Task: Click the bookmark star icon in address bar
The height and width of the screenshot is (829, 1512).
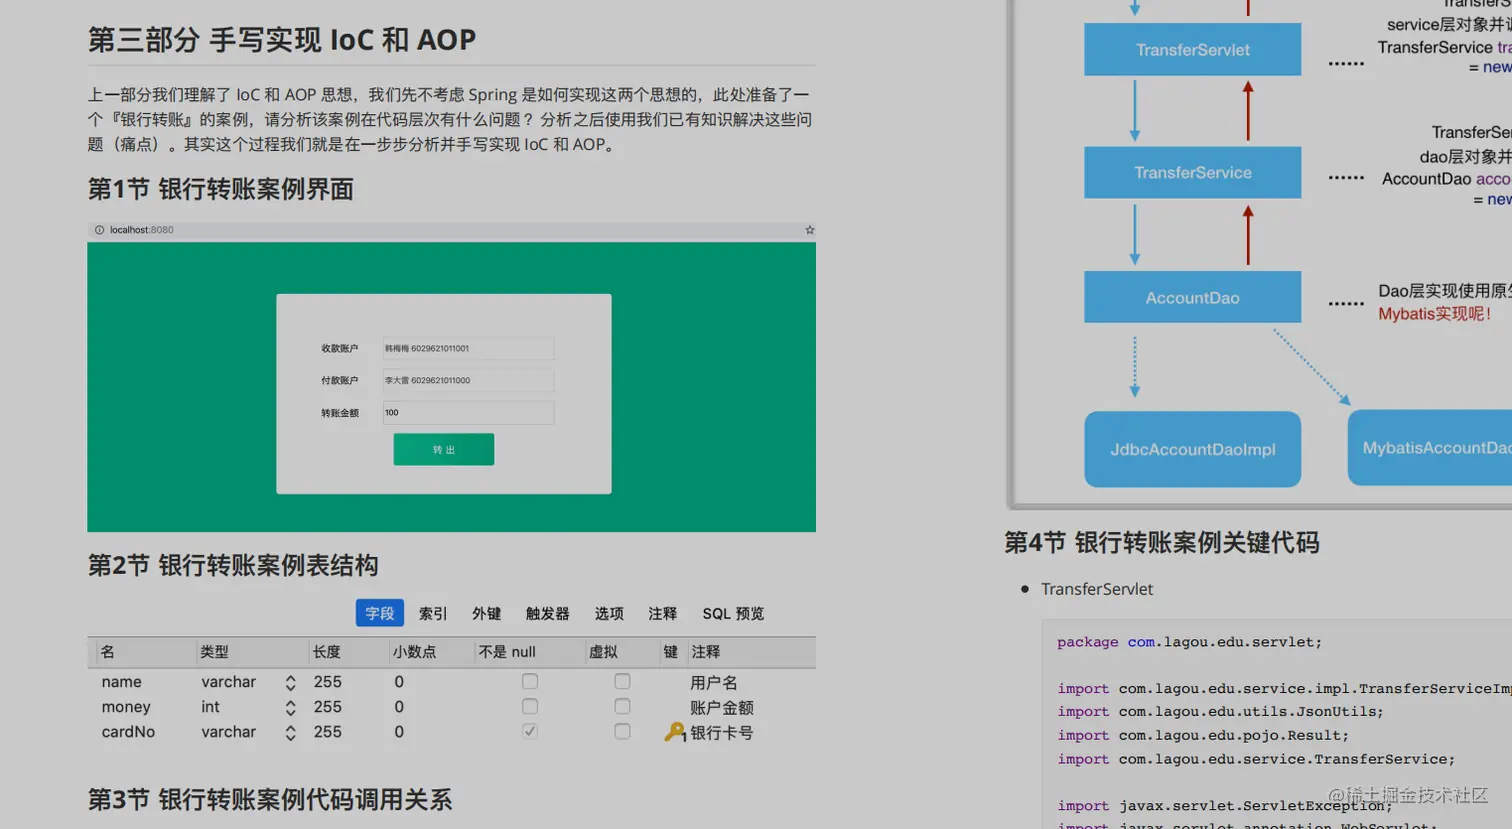Action: pos(809,230)
